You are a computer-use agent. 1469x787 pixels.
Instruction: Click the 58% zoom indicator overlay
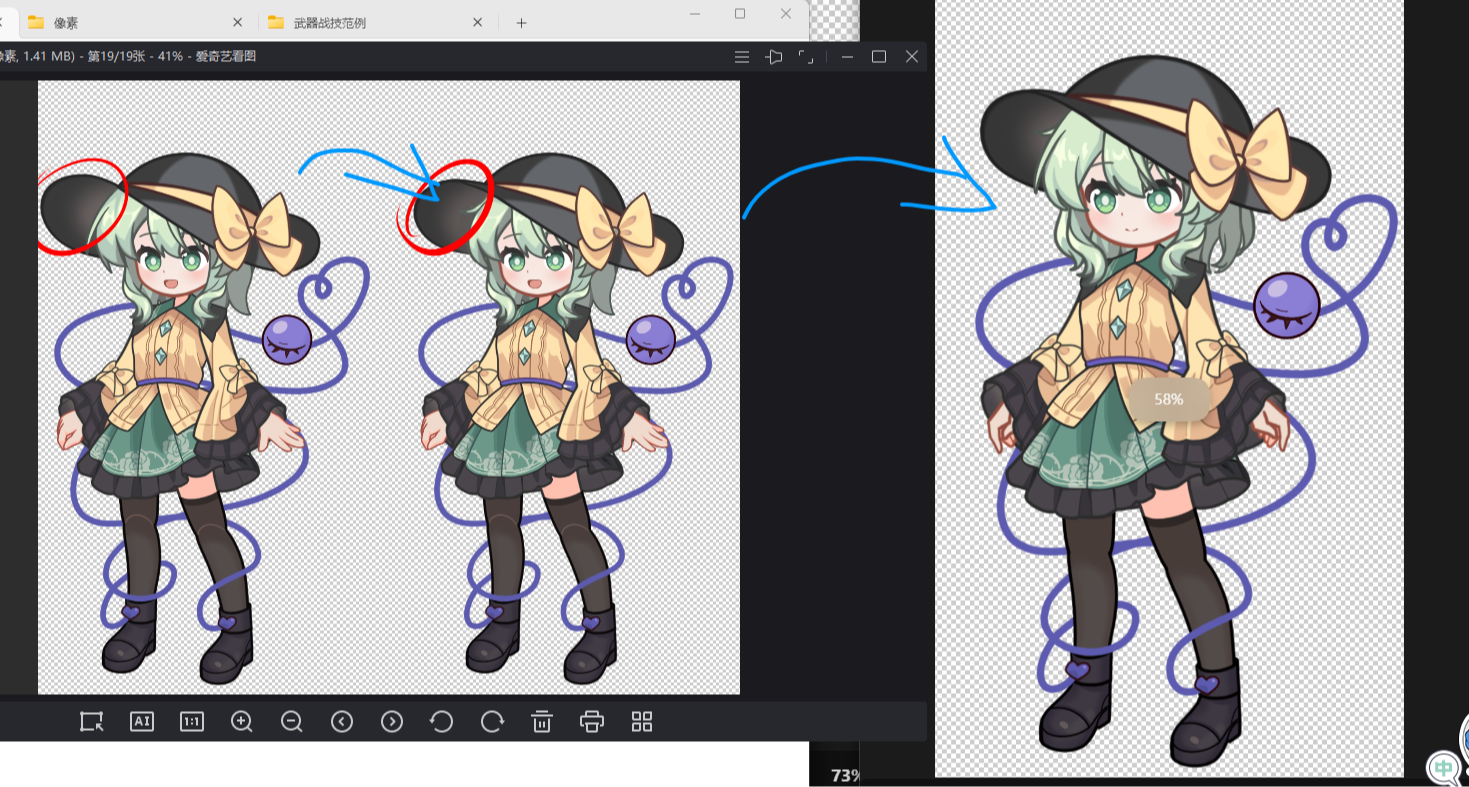[1168, 399]
